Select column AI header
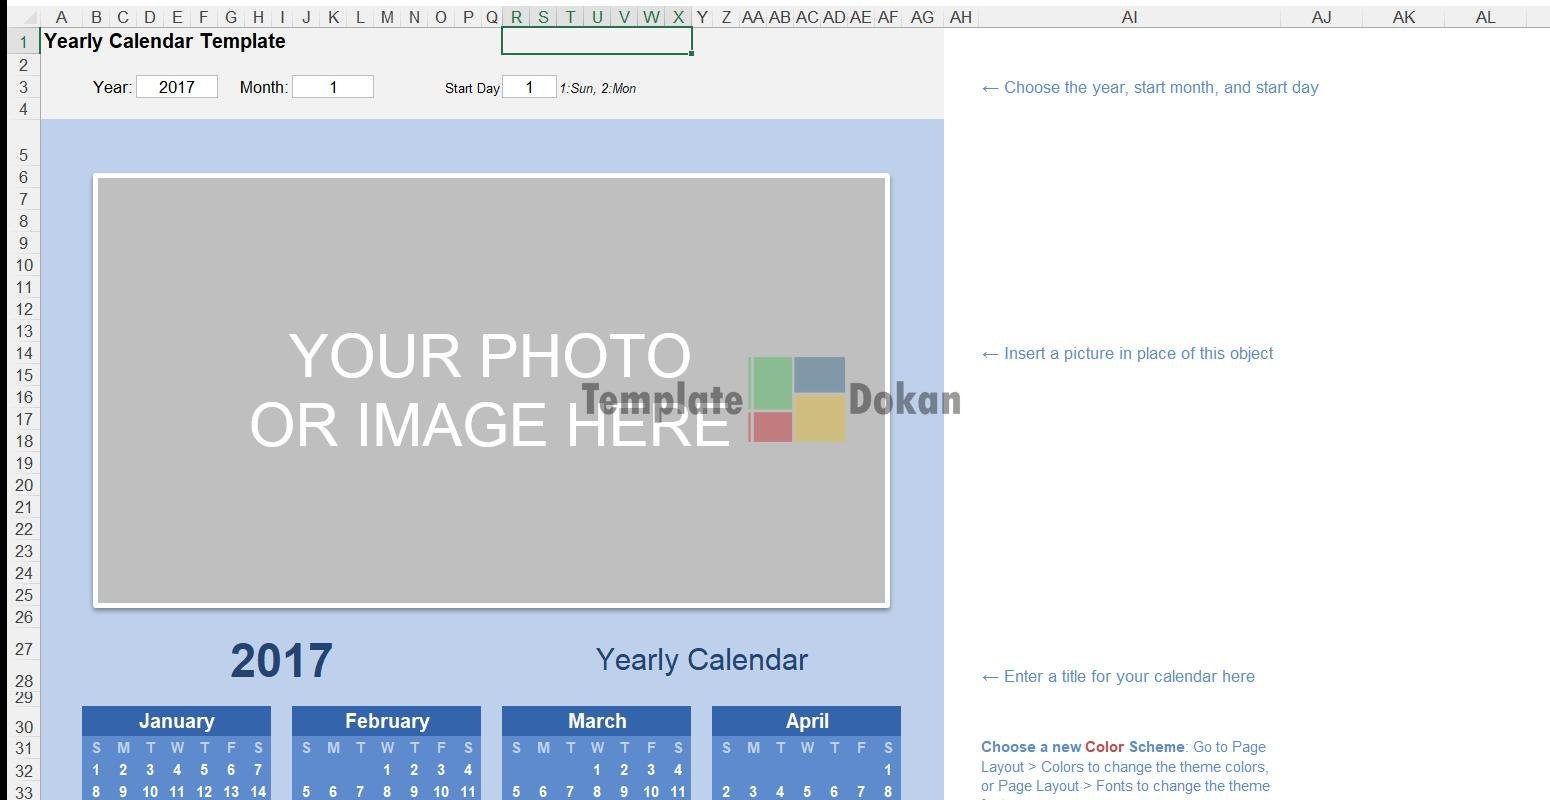Viewport: 1550px width, 800px height. click(1129, 17)
